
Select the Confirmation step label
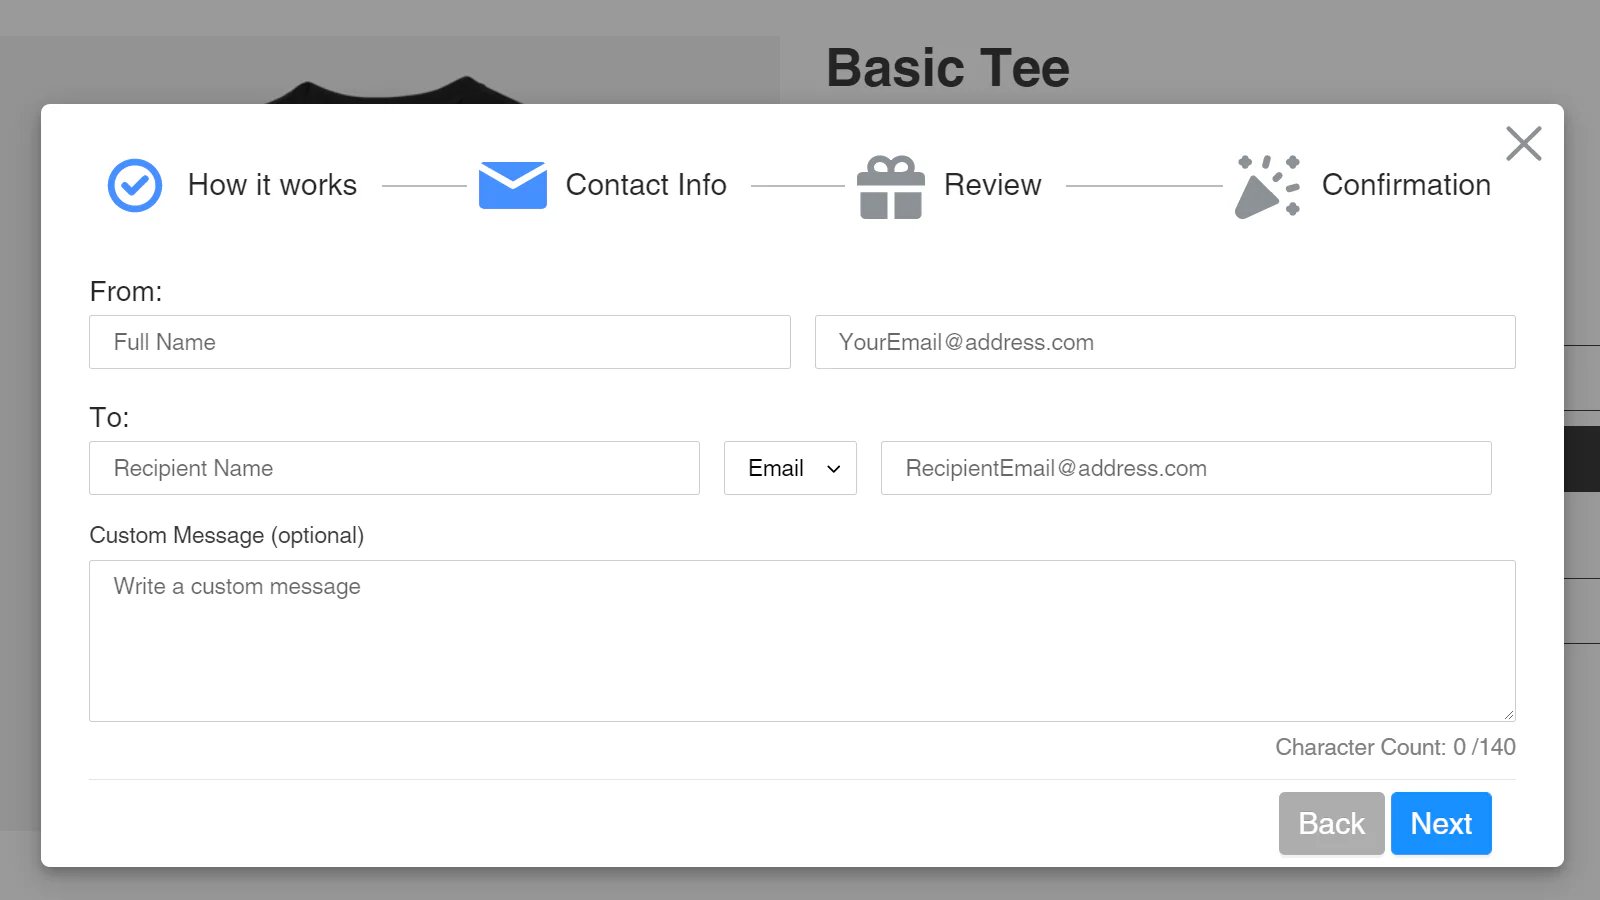(1406, 185)
